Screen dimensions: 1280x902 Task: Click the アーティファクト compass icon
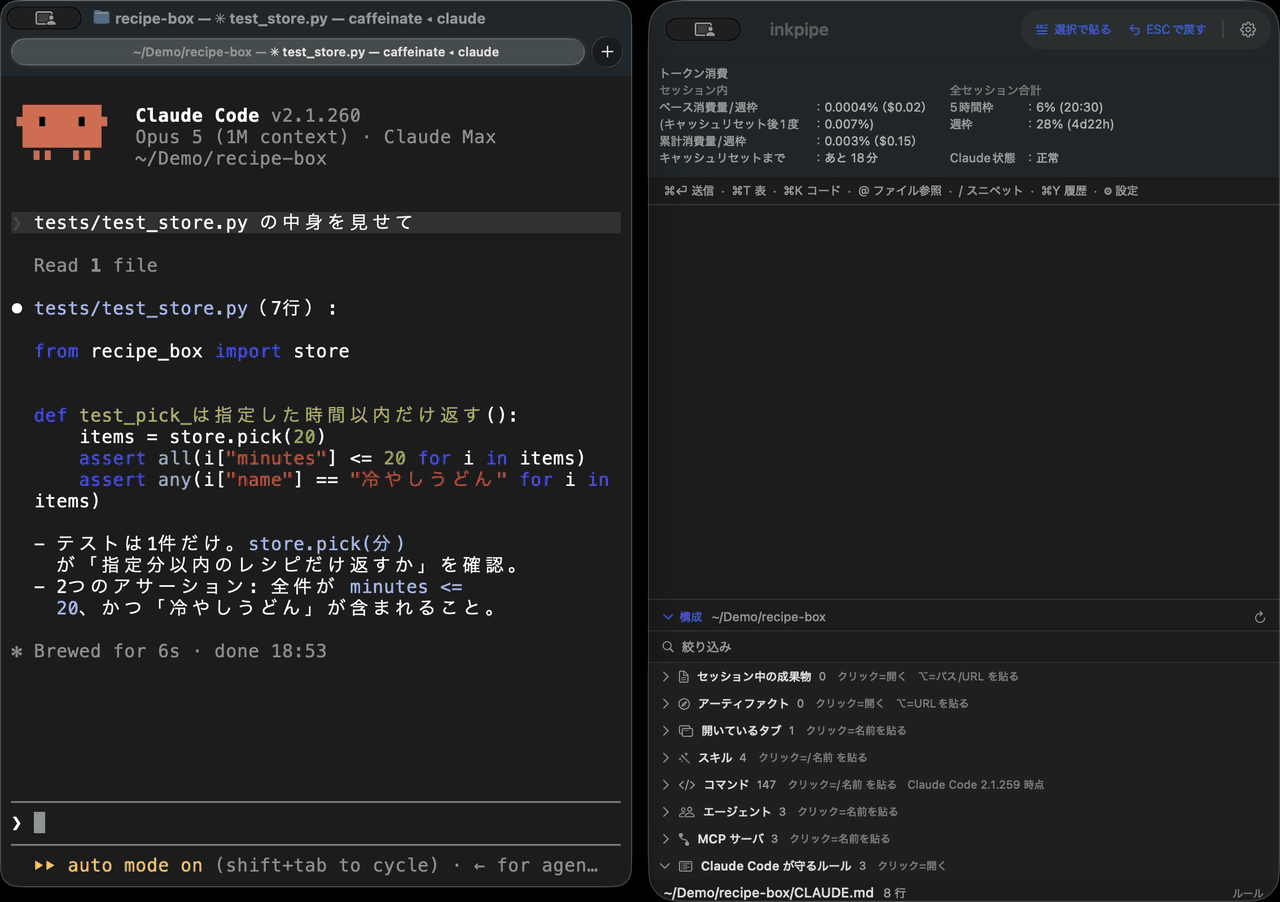pyautogui.click(x=684, y=704)
